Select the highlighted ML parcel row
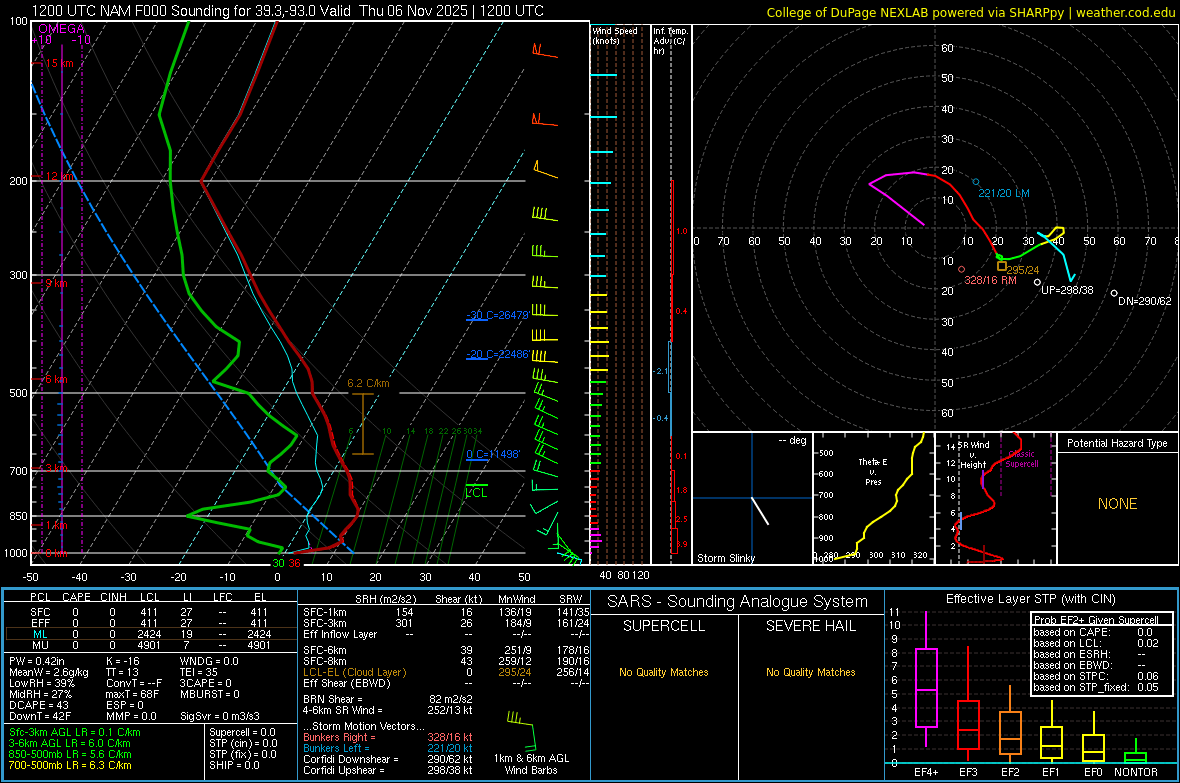 (x=150, y=634)
